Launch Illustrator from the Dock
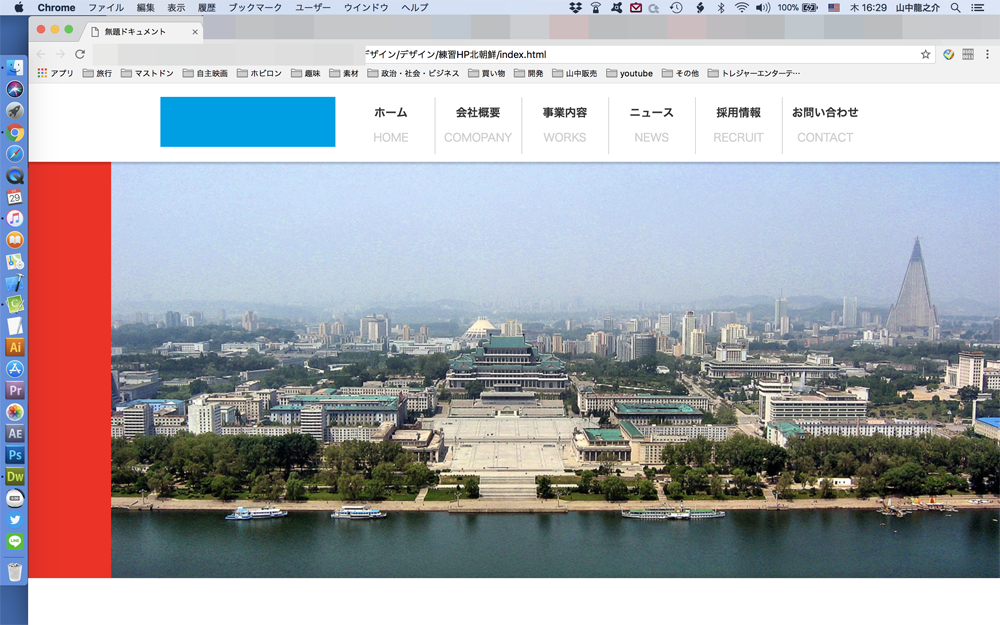The image size is (1000, 625). tap(15, 347)
